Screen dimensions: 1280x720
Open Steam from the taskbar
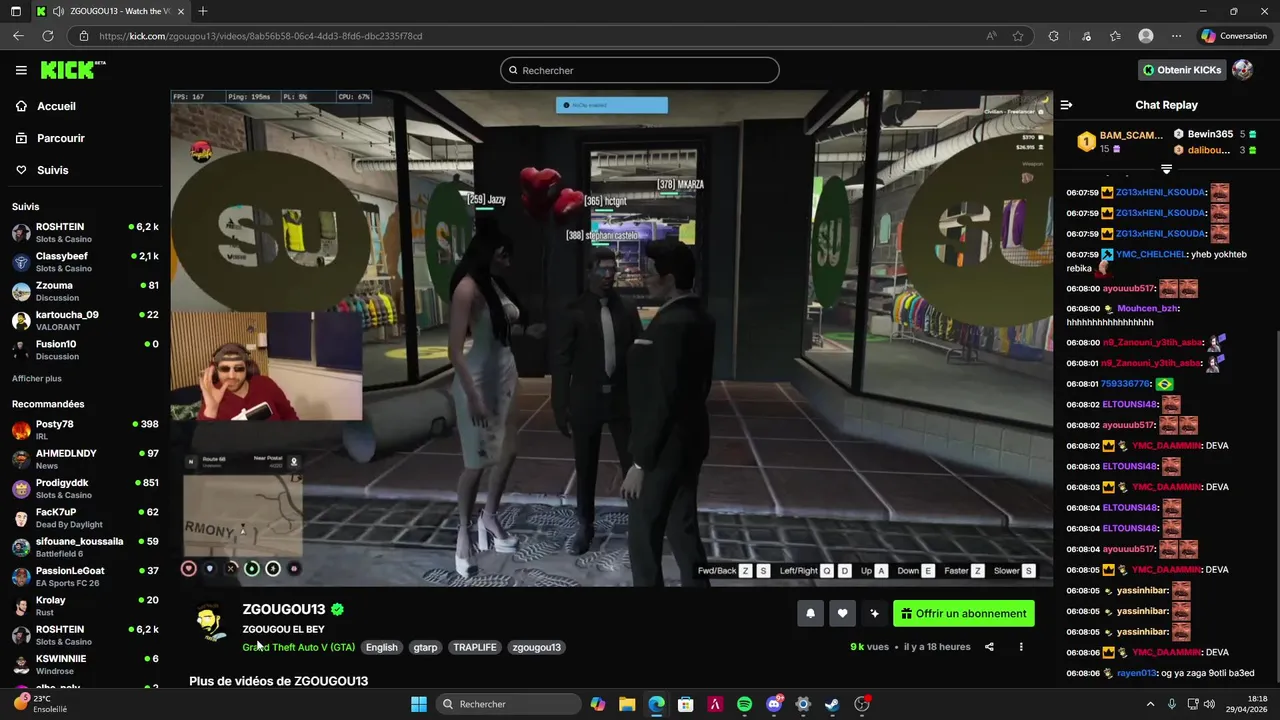tap(832, 704)
